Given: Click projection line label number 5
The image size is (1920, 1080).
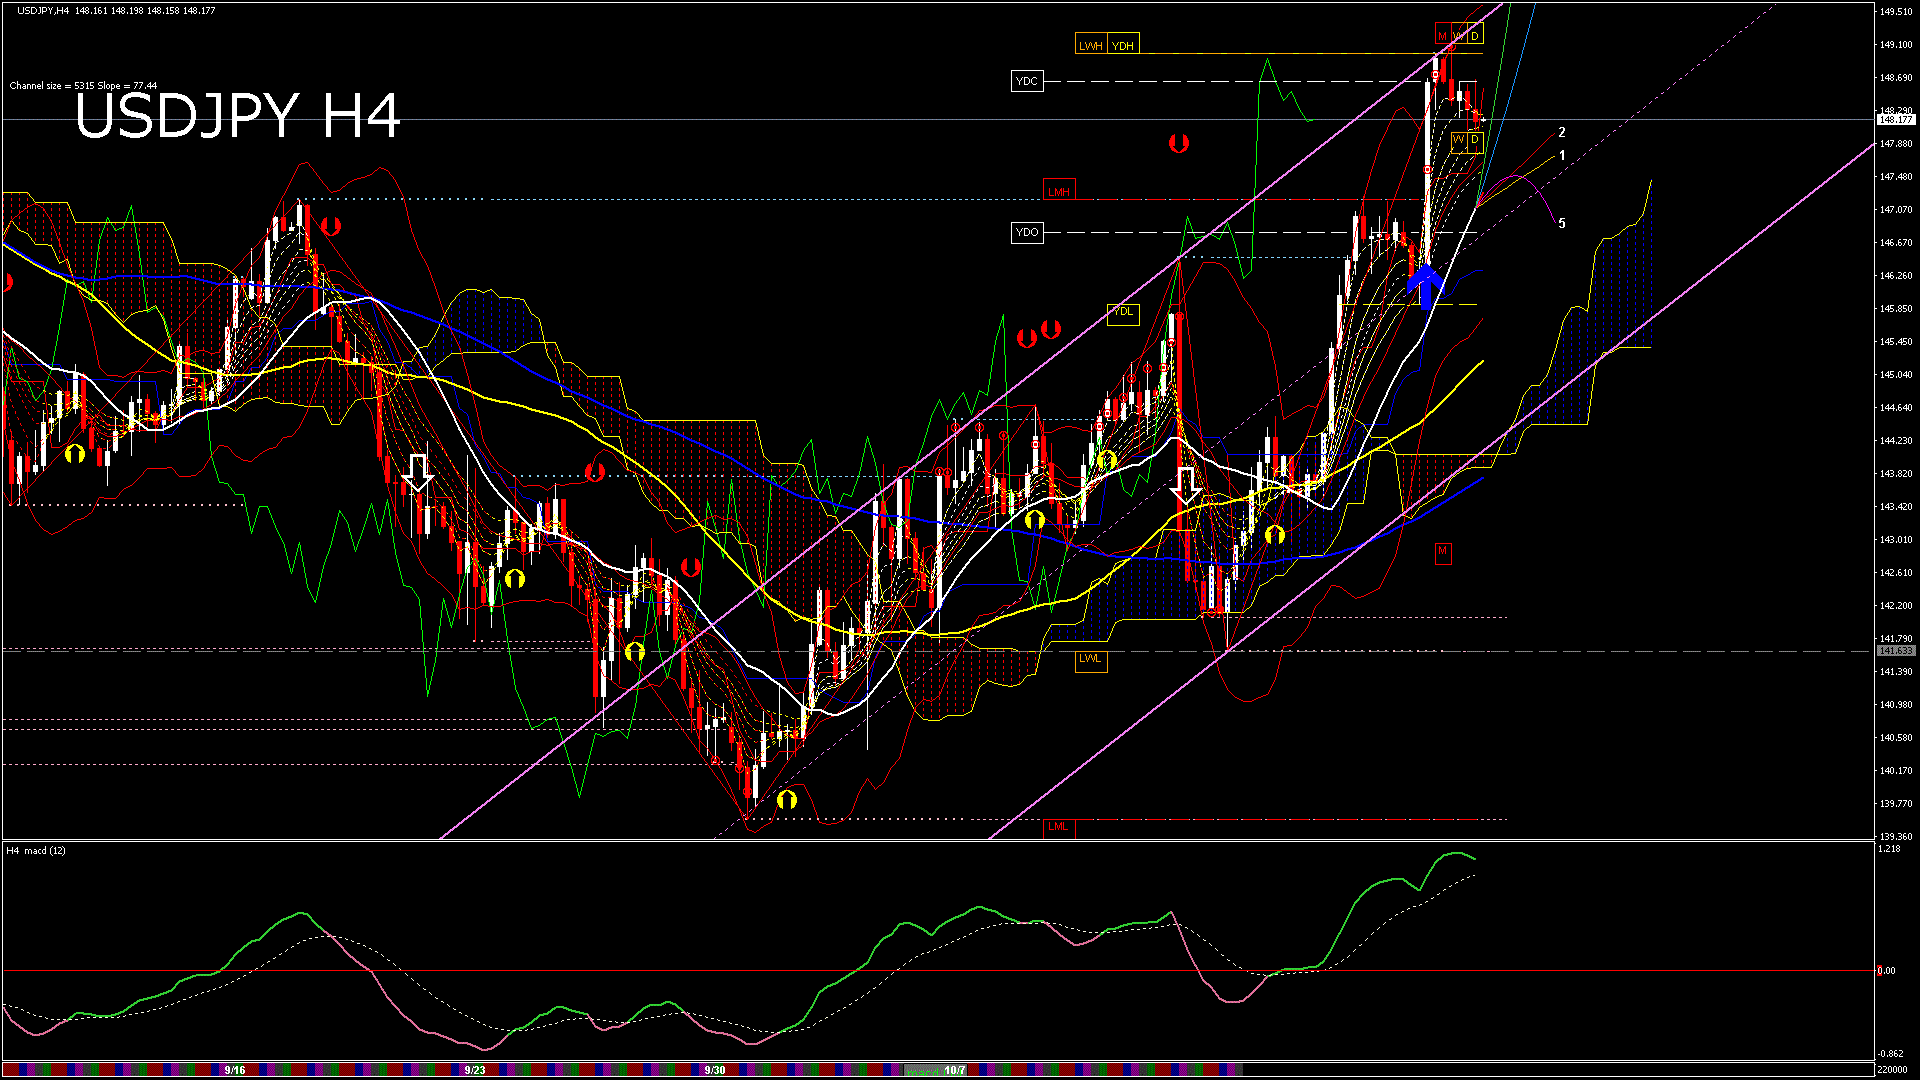Looking at the screenshot, I should point(1562,224).
